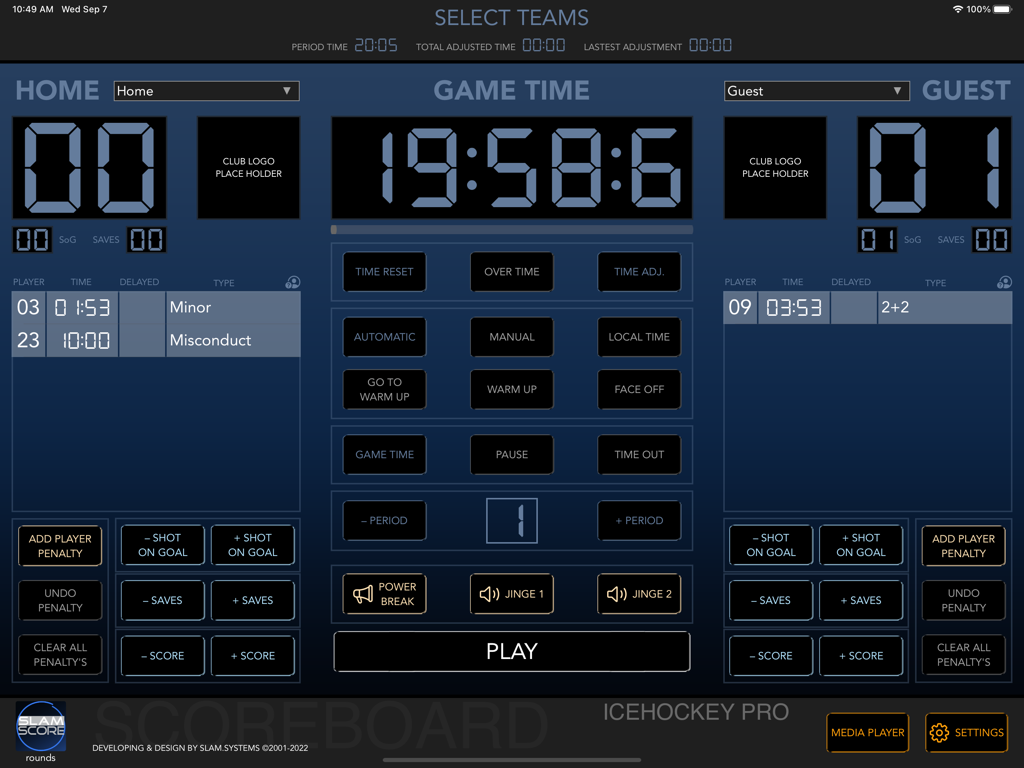Click the guest club logo placeholder
The width and height of the screenshot is (1024, 768).
775,167
